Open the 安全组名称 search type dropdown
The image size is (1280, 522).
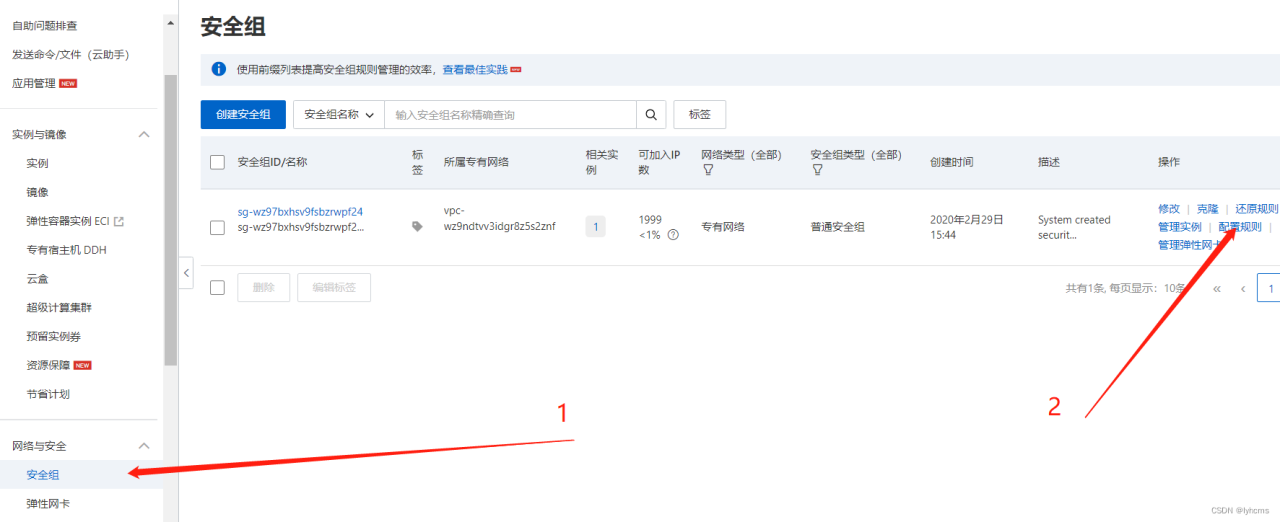339,115
